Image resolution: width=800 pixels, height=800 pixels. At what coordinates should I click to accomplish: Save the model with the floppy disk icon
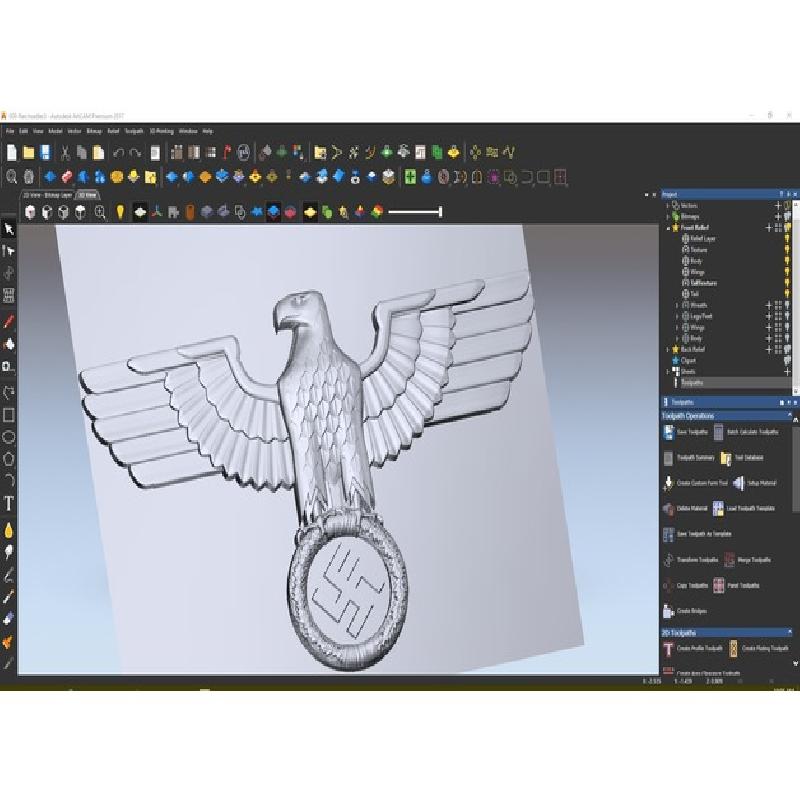pyautogui.click(x=46, y=152)
